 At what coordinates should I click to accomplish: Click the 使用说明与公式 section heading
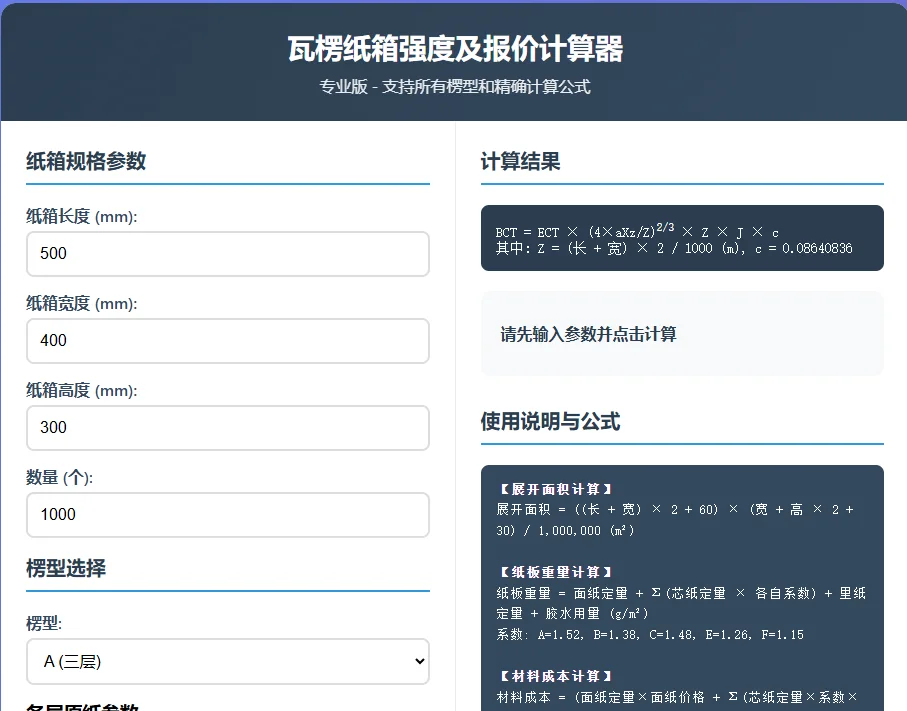click(x=551, y=421)
